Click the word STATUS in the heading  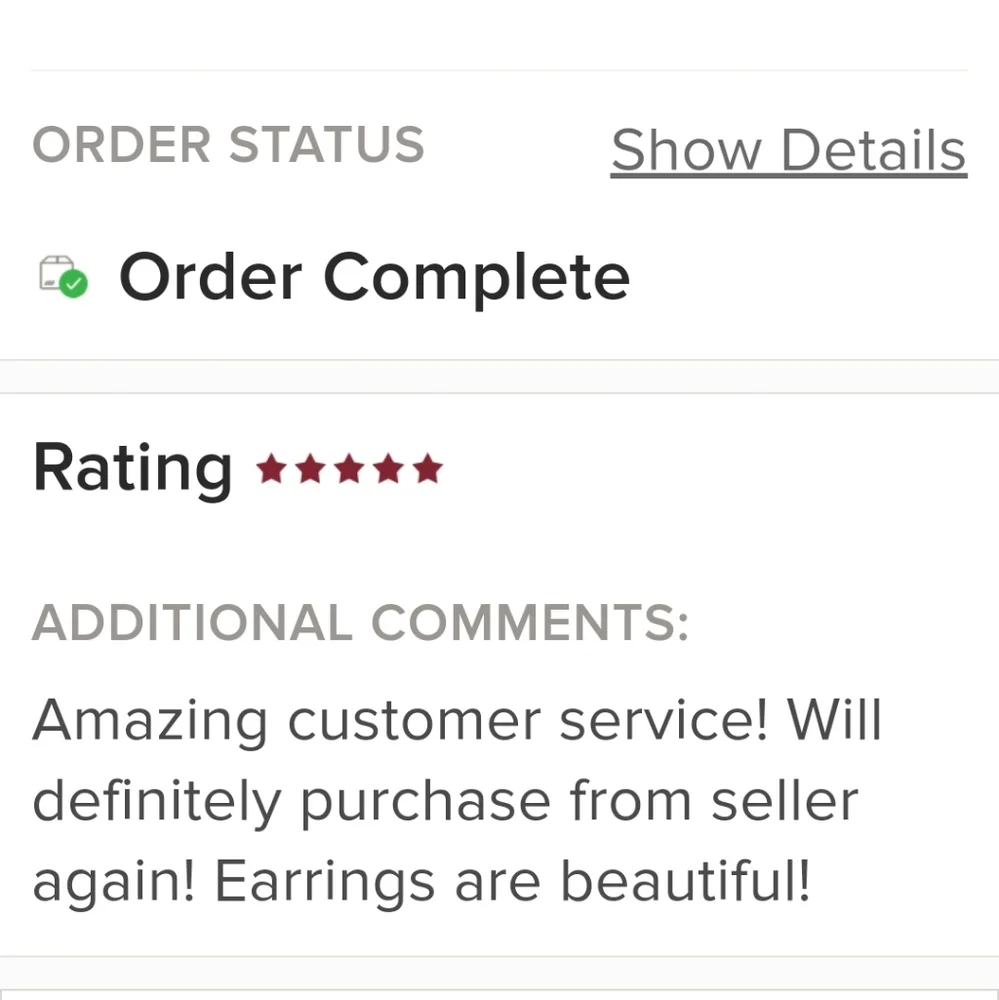pos(327,145)
